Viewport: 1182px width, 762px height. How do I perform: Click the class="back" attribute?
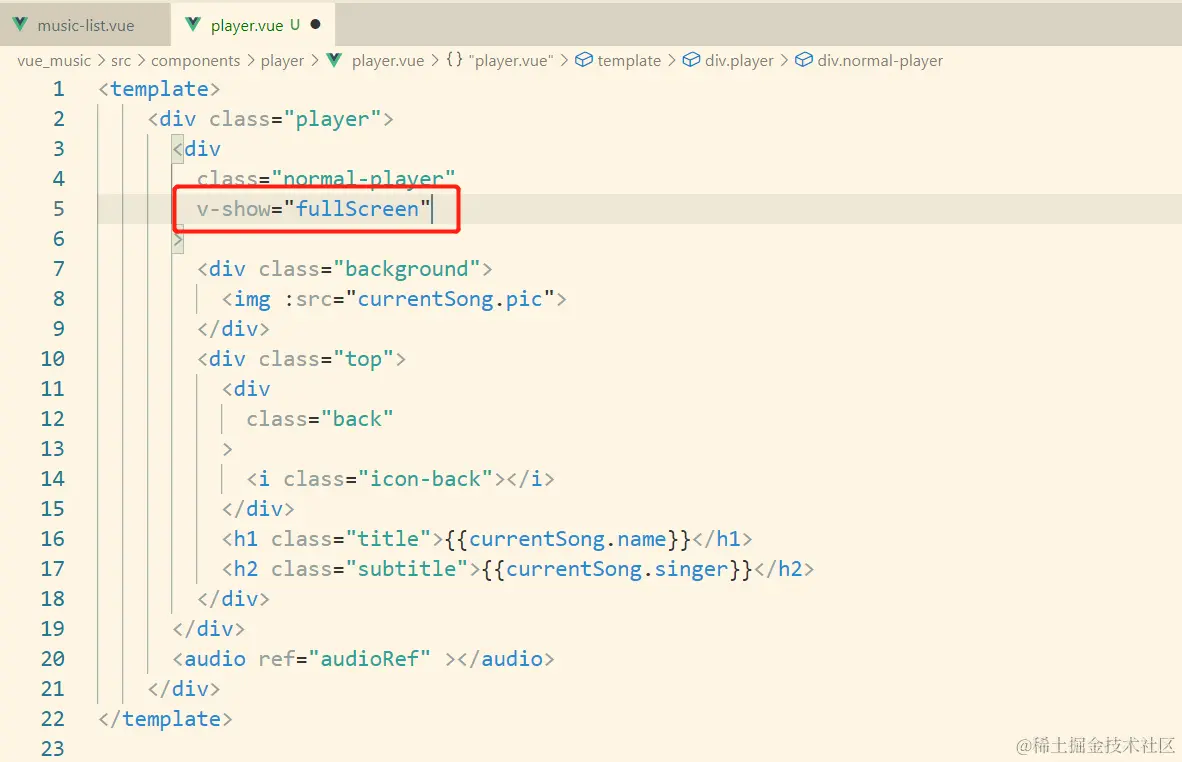tap(320, 419)
